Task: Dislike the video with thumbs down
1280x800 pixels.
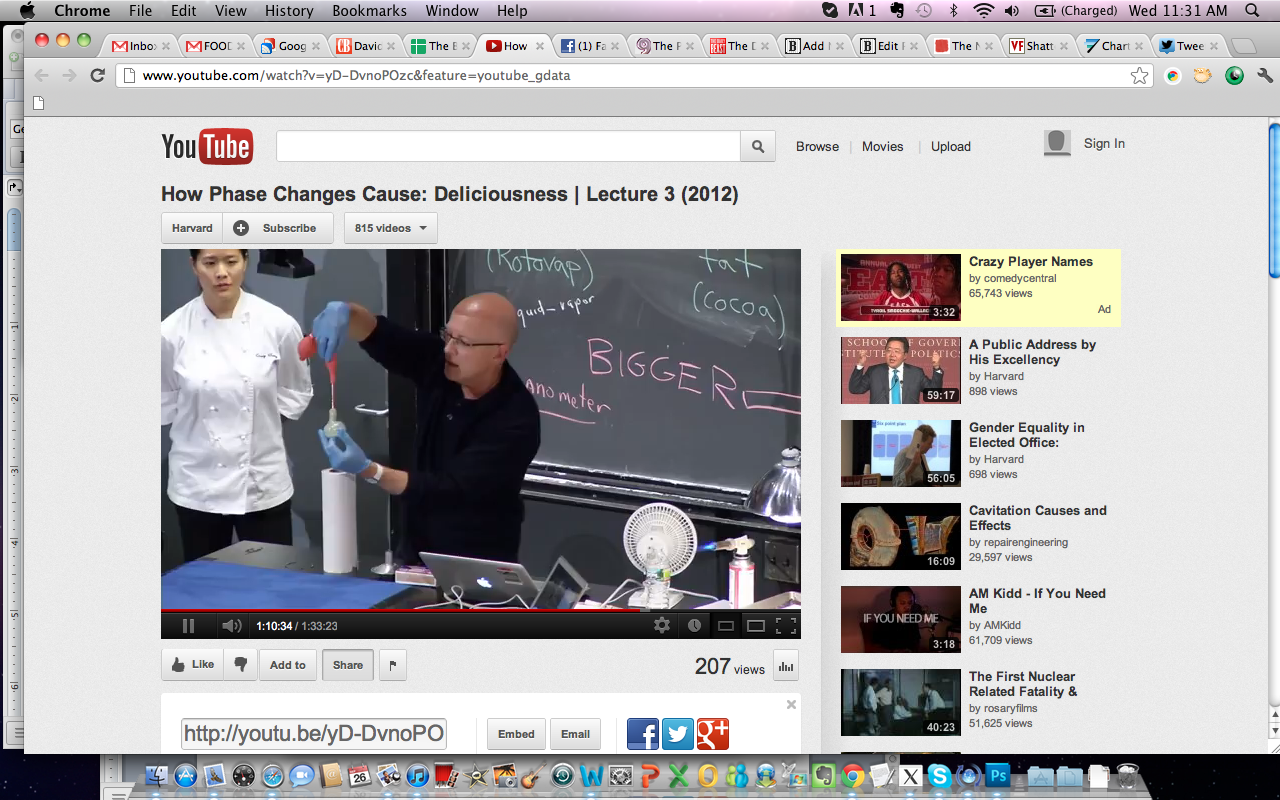Action: pos(240,665)
